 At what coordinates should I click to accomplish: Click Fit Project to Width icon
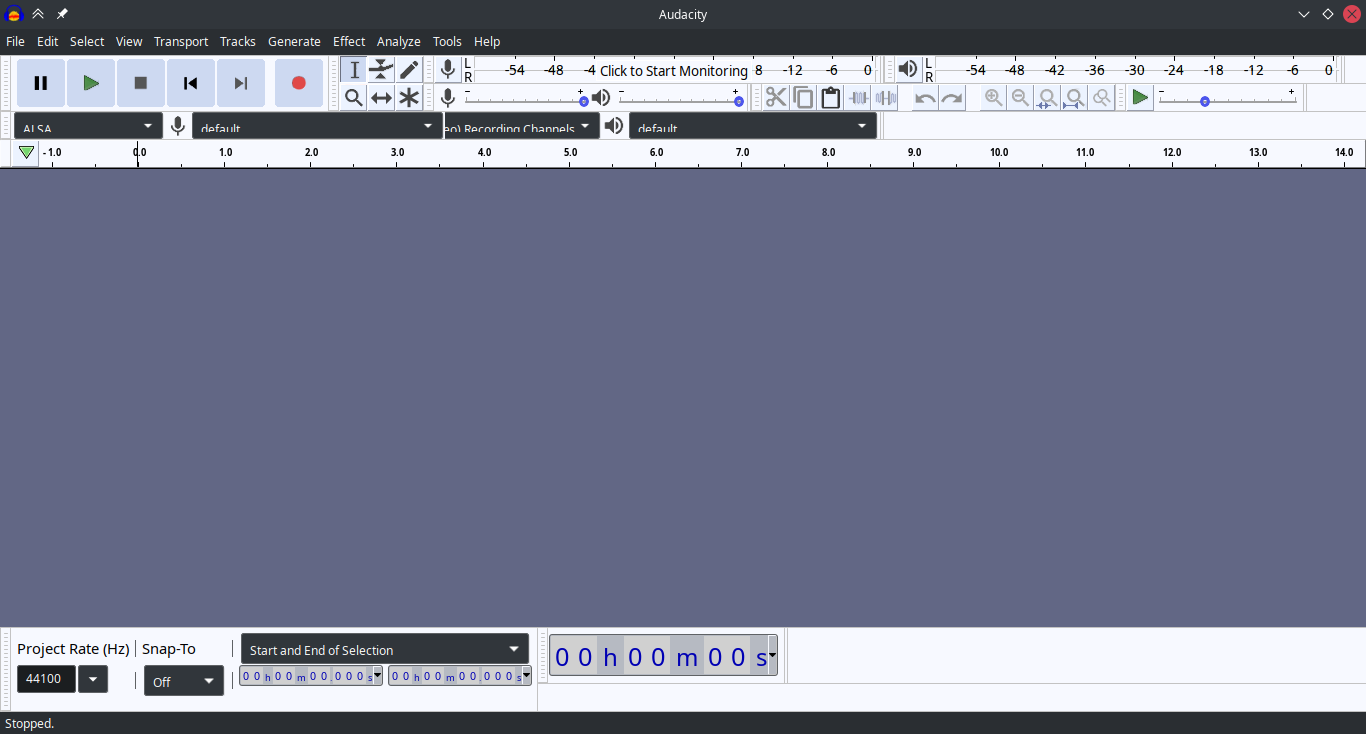pyautogui.click(x=1074, y=97)
